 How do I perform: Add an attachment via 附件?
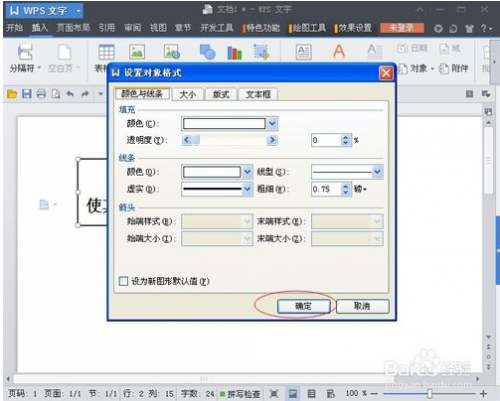click(x=454, y=69)
